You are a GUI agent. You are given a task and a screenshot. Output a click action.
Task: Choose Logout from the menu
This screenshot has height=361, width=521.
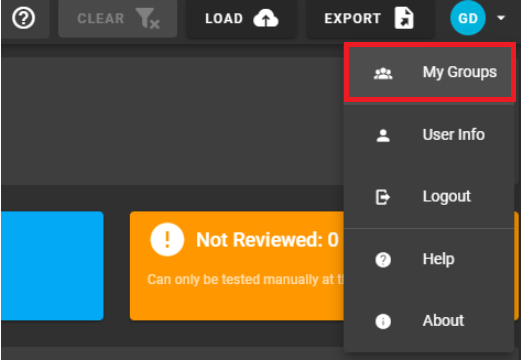429,196
